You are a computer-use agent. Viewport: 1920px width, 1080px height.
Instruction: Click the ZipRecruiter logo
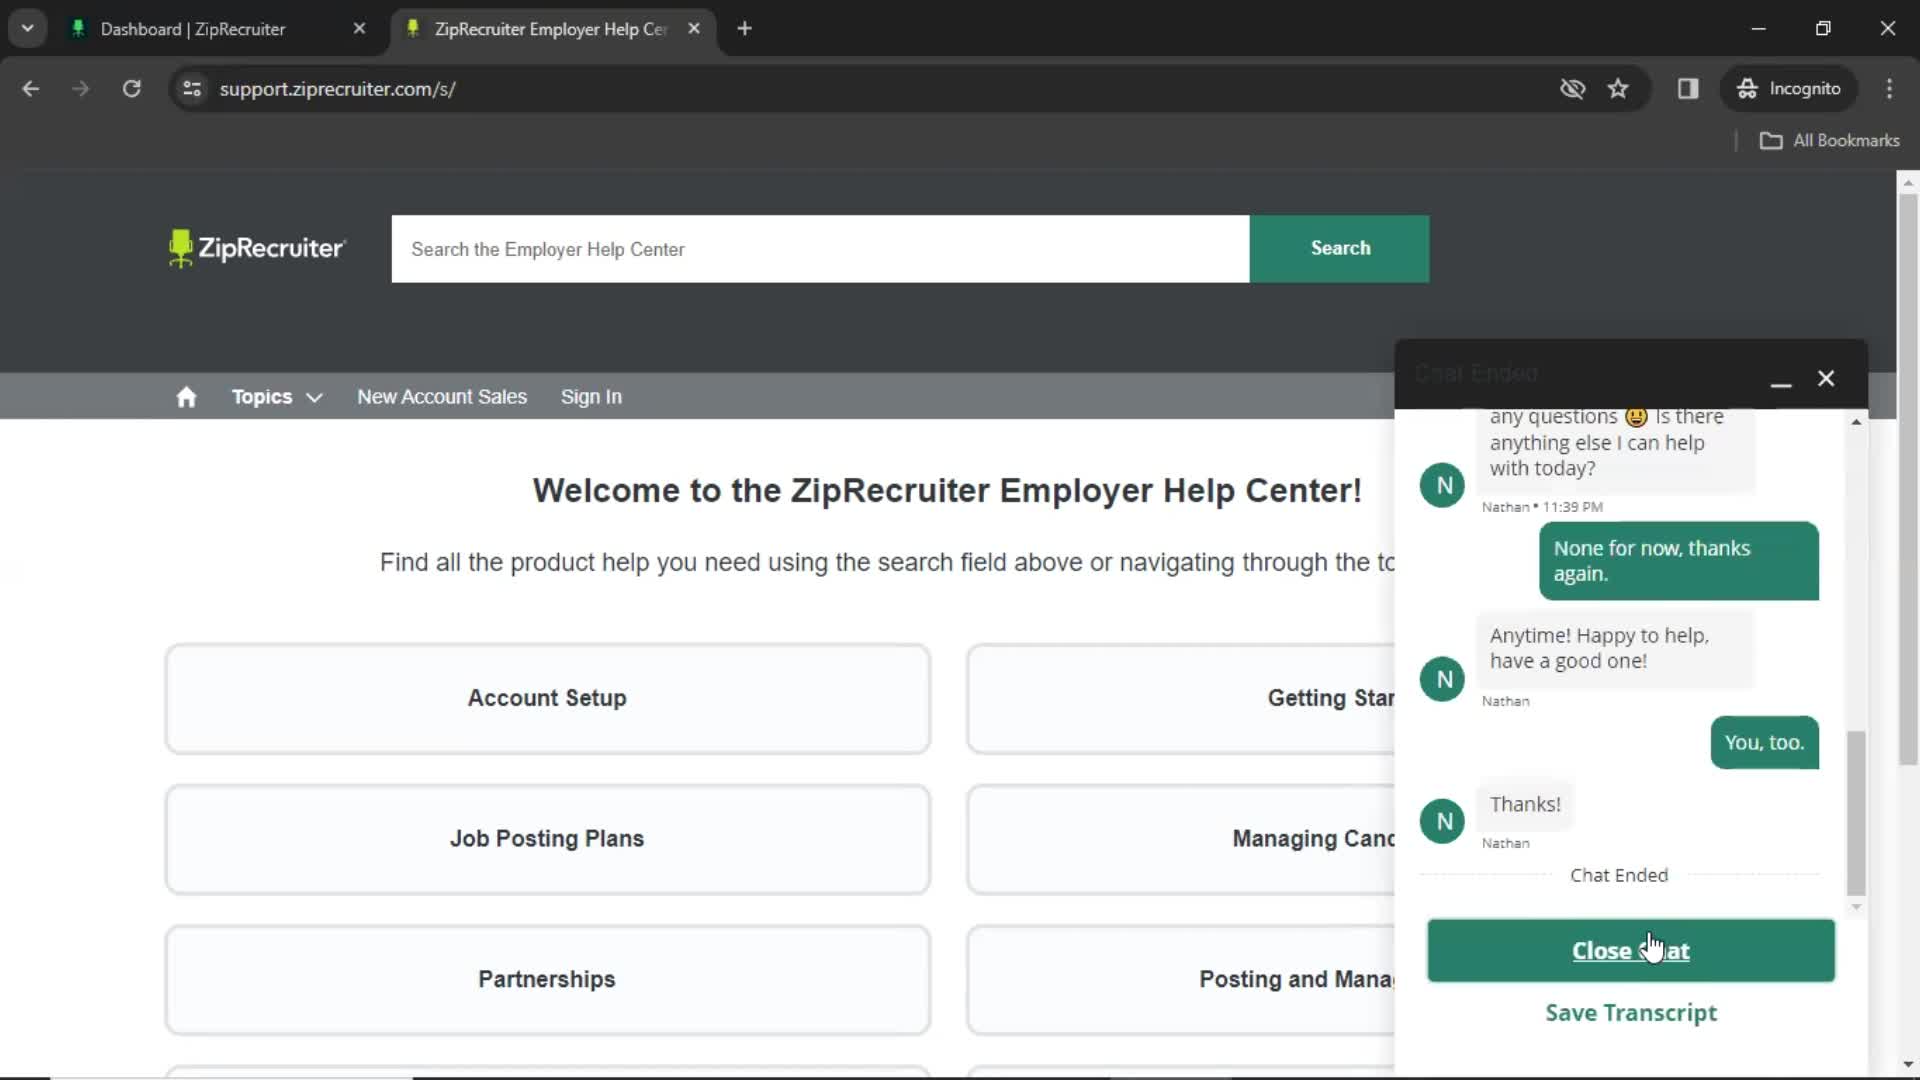[x=257, y=248]
